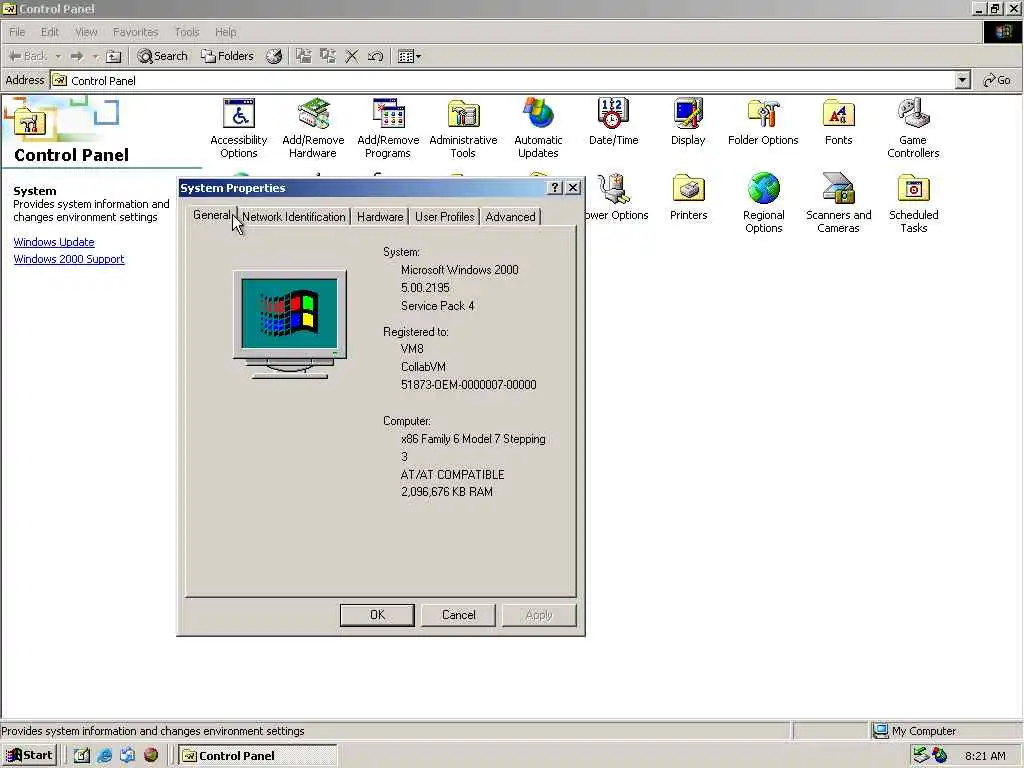Viewport: 1024px width, 768px height.
Task: Switch to the General tab
Action: [212, 215]
